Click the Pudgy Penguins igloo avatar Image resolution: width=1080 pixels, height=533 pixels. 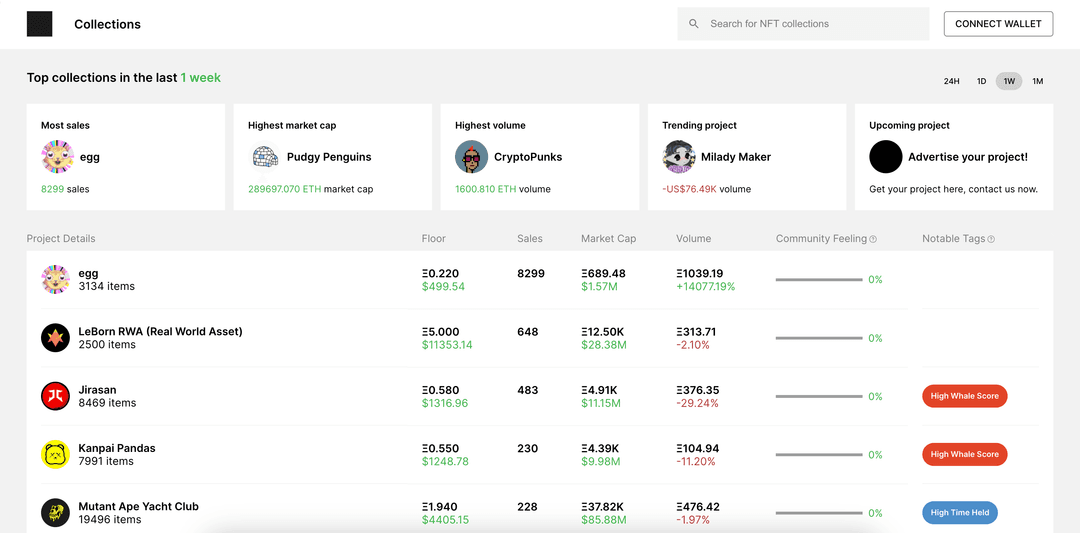[x=264, y=157]
